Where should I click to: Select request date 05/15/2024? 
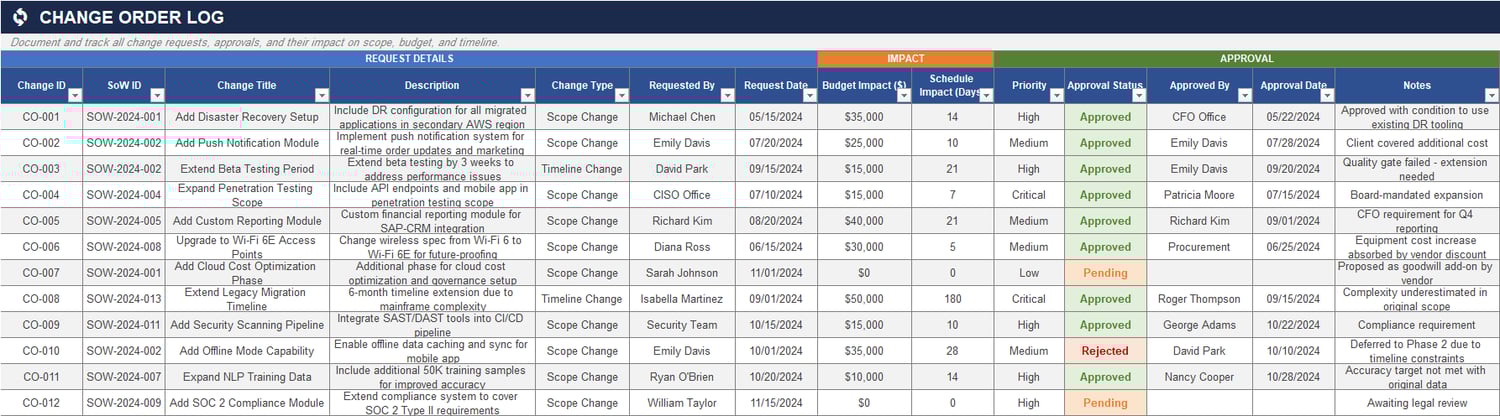click(x=777, y=117)
